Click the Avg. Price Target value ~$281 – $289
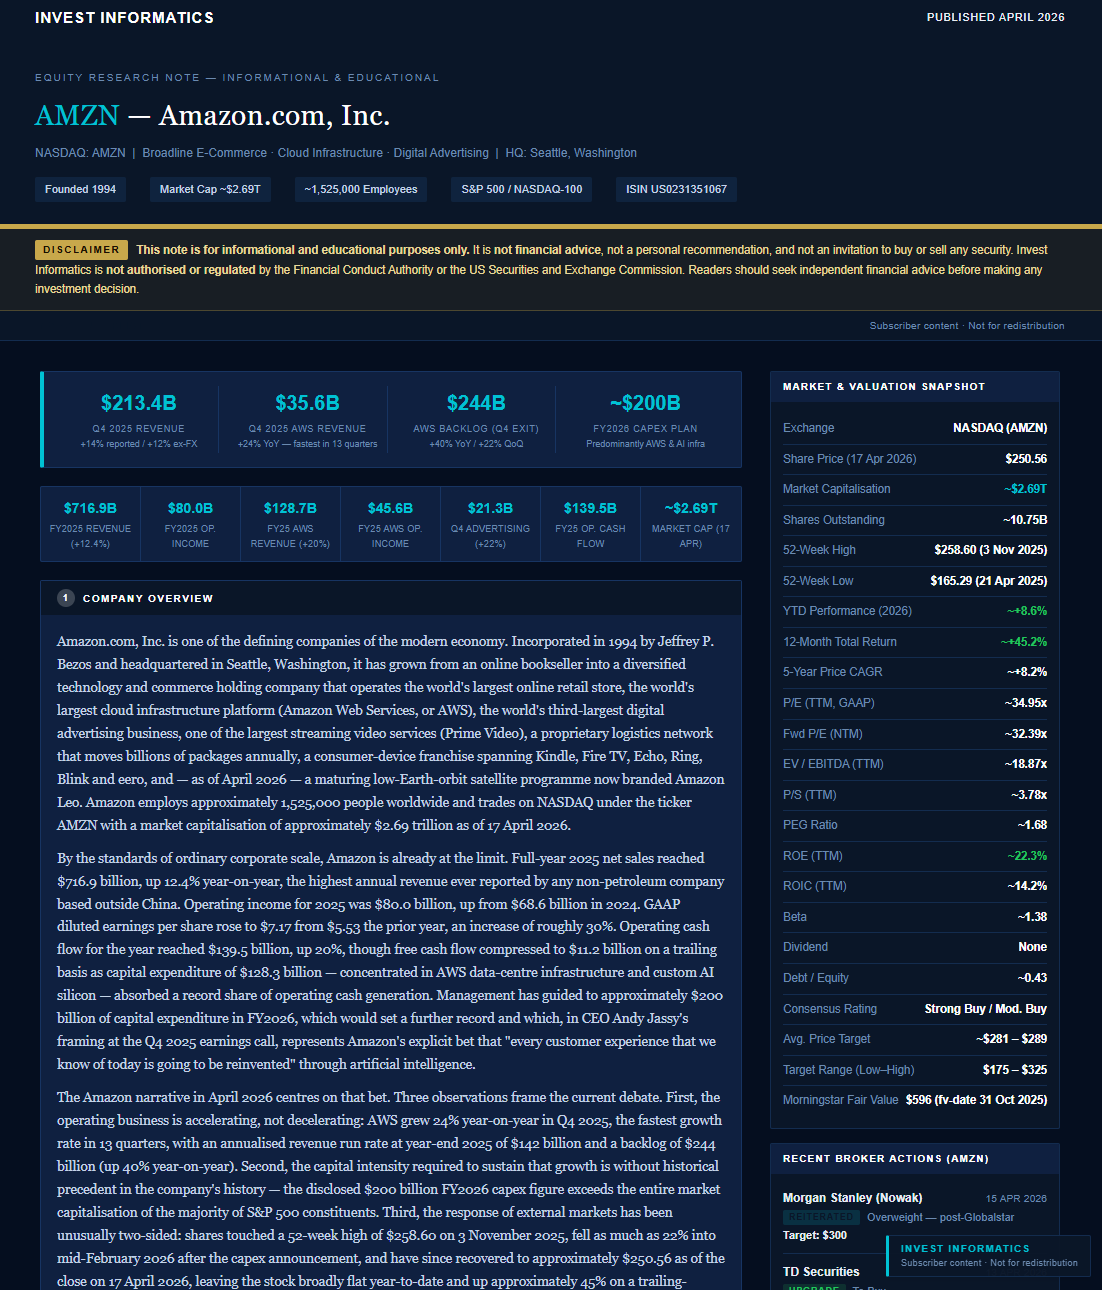The height and width of the screenshot is (1290, 1102). 1012,1039
